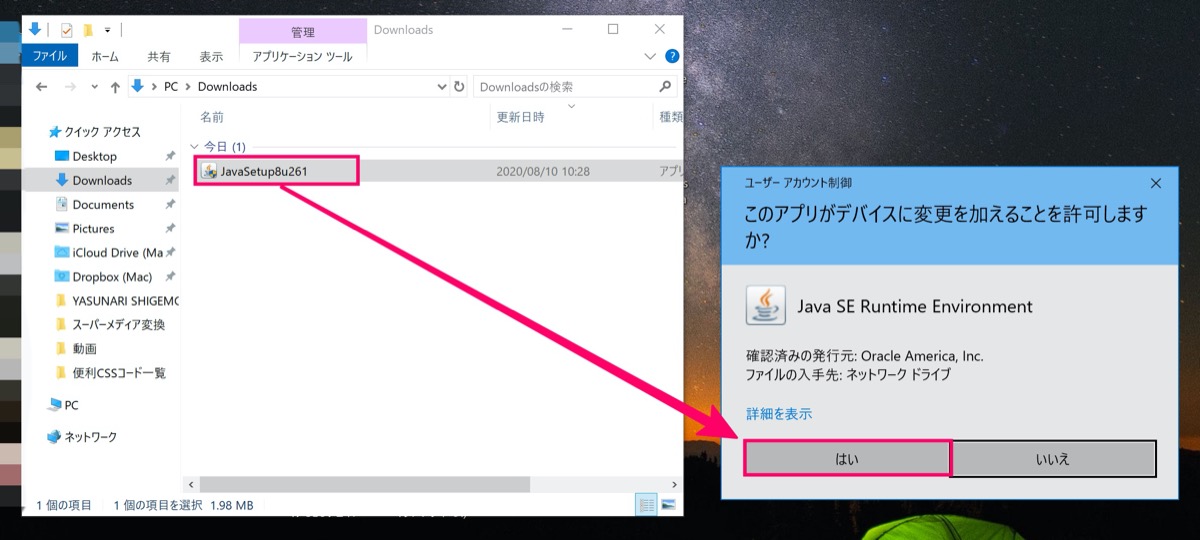1200x540 pixels.
Task: Select ネットワーク in the navigation pane
Action: [90, 437]
